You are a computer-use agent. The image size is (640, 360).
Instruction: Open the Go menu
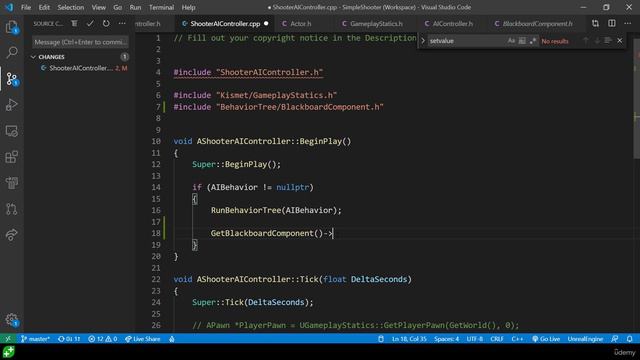118,7
